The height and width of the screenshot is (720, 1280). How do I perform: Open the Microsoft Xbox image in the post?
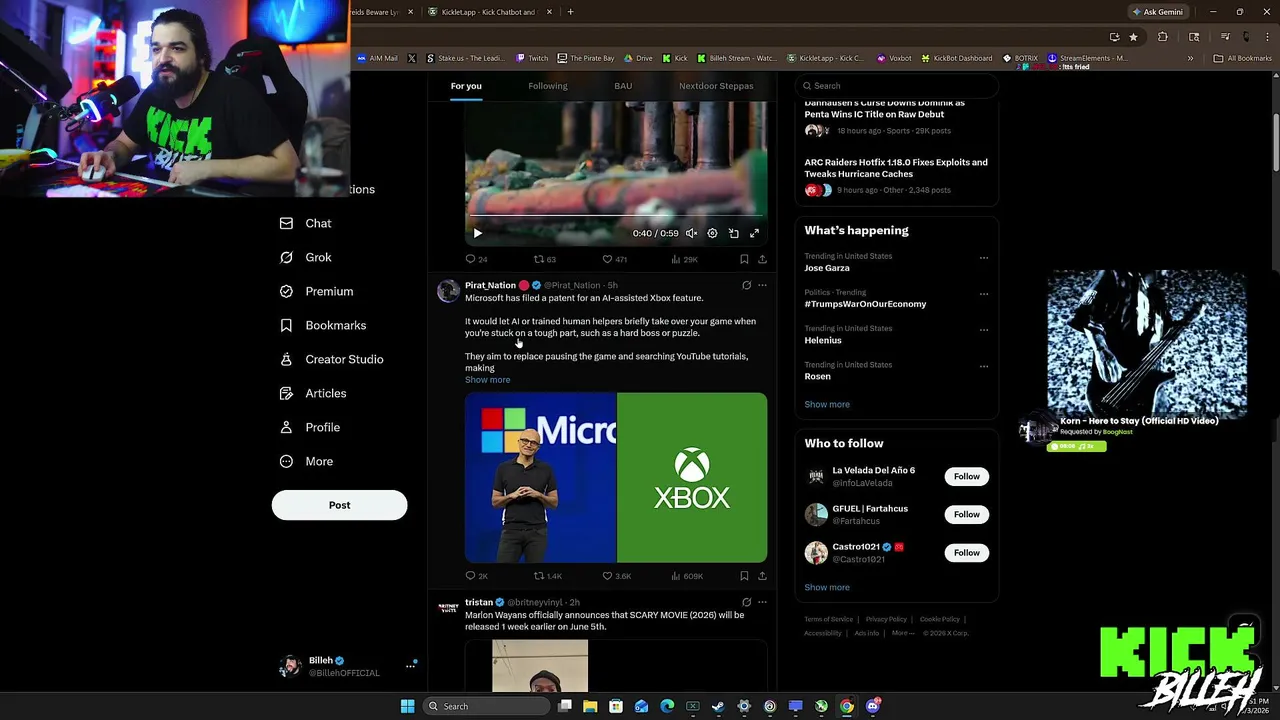(616, 477)
